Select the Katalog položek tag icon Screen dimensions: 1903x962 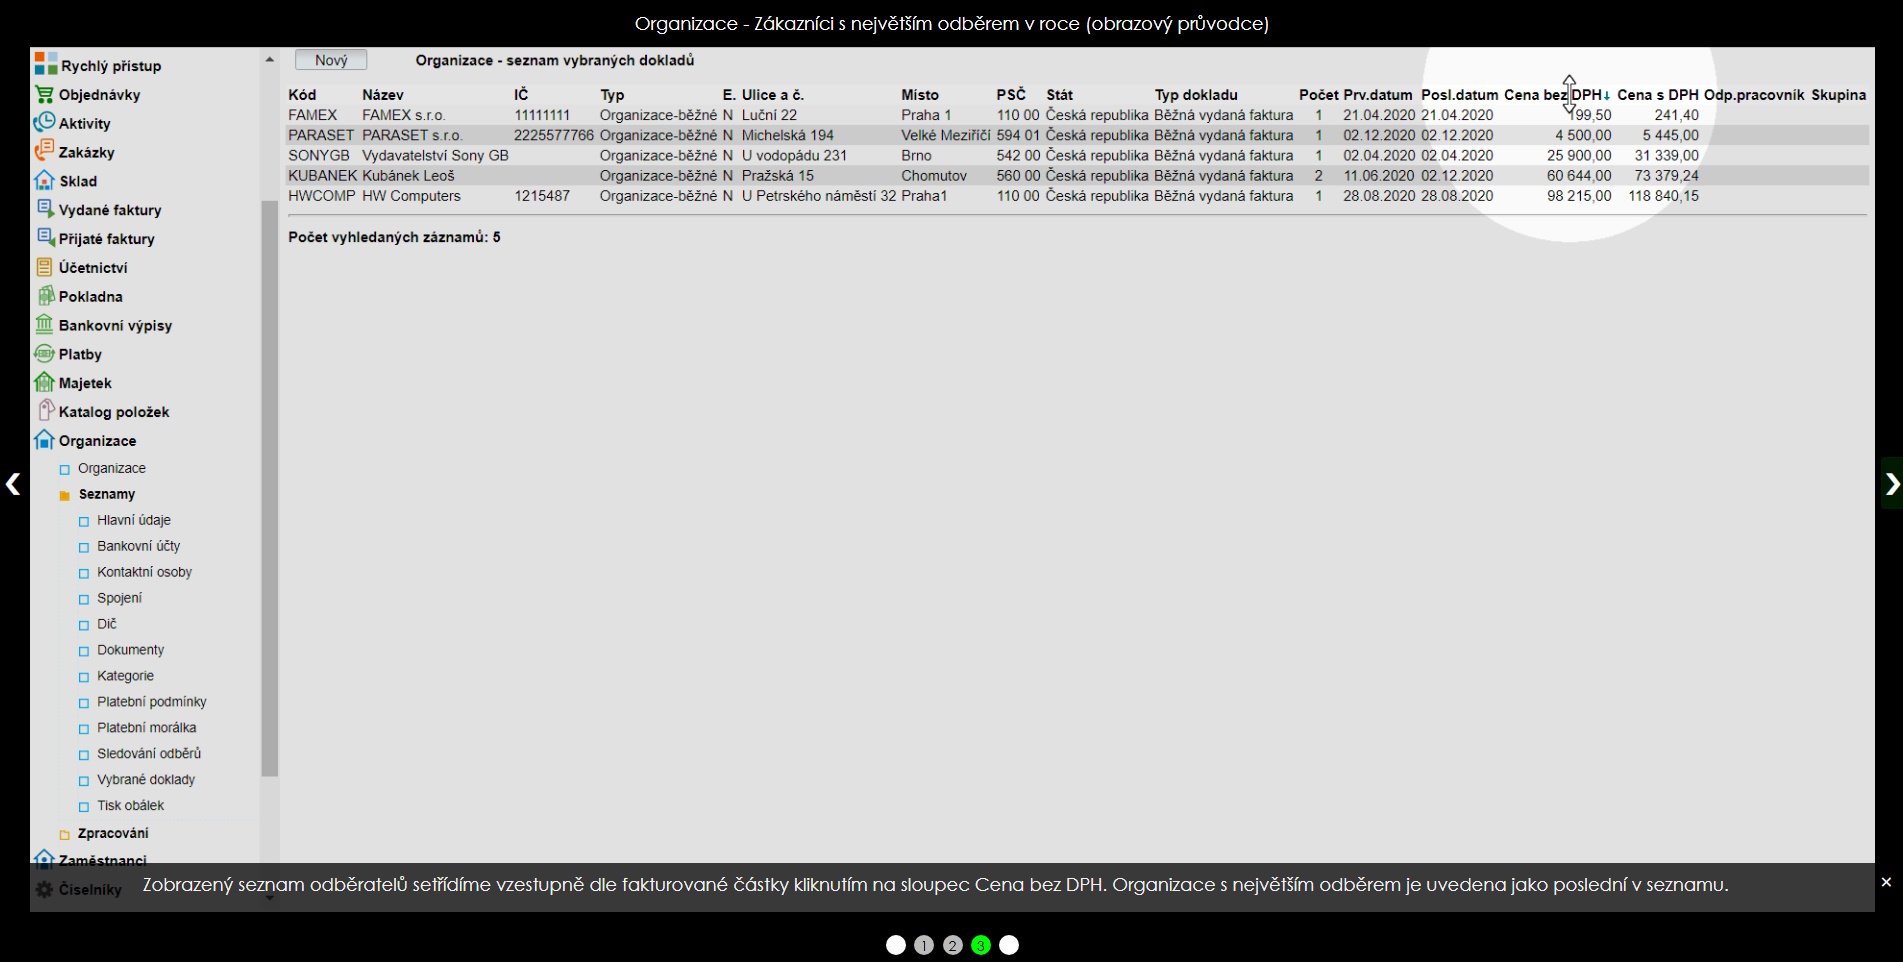tap(44, 411)
